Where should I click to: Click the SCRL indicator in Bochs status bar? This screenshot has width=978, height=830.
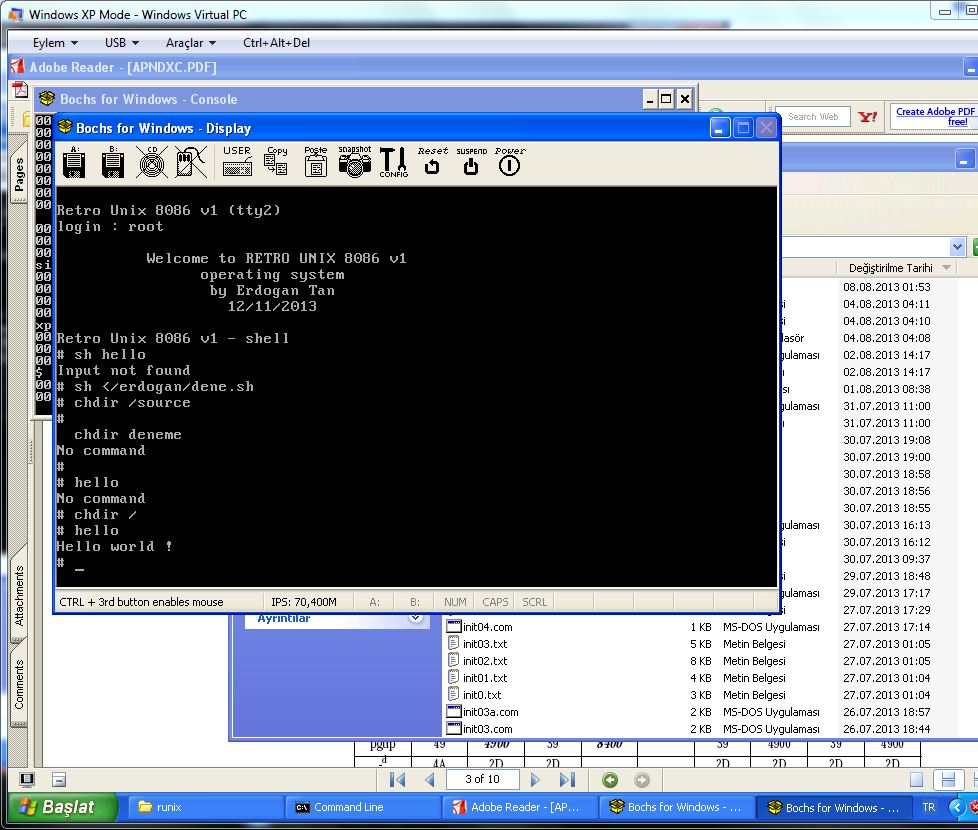535,602
